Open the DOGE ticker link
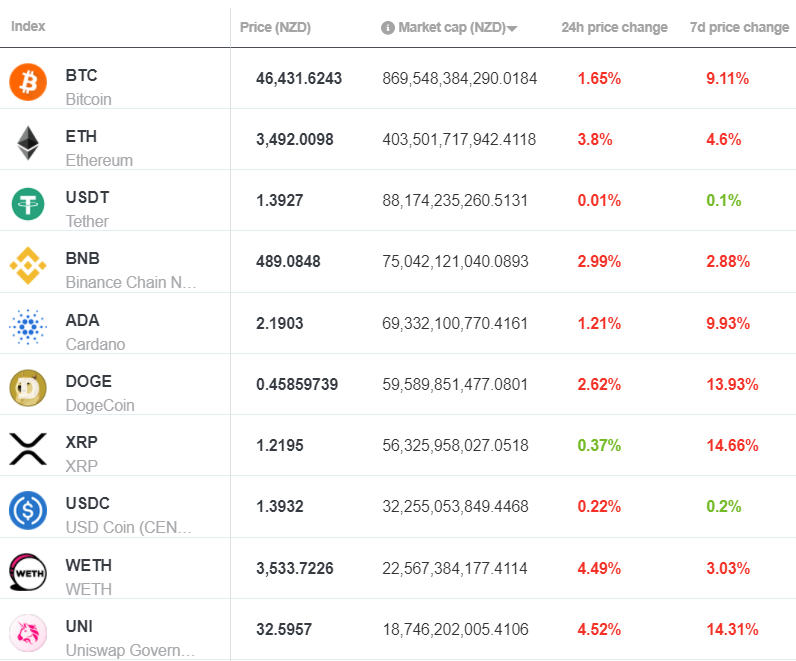This screenshot has width=796, height=661. point(88,381)
